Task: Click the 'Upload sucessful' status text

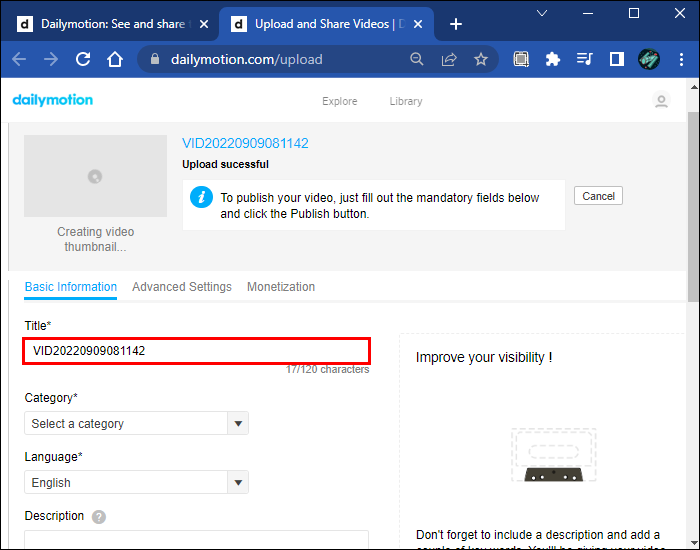Action: 225,164
